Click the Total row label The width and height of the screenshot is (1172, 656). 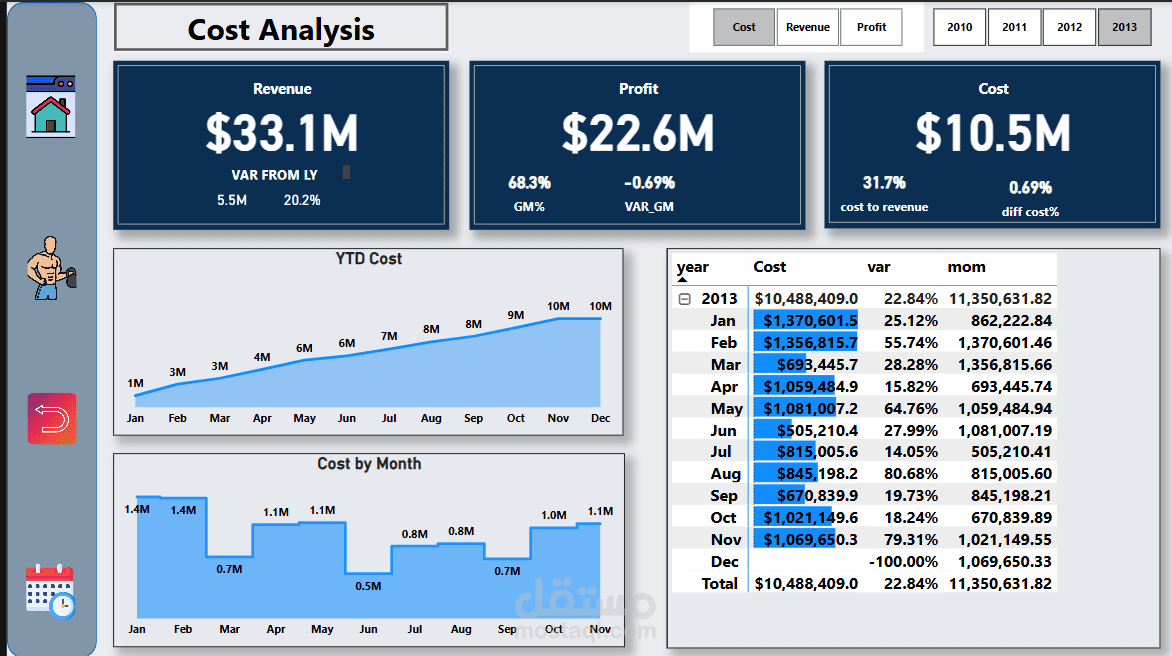tap(720, 584)
